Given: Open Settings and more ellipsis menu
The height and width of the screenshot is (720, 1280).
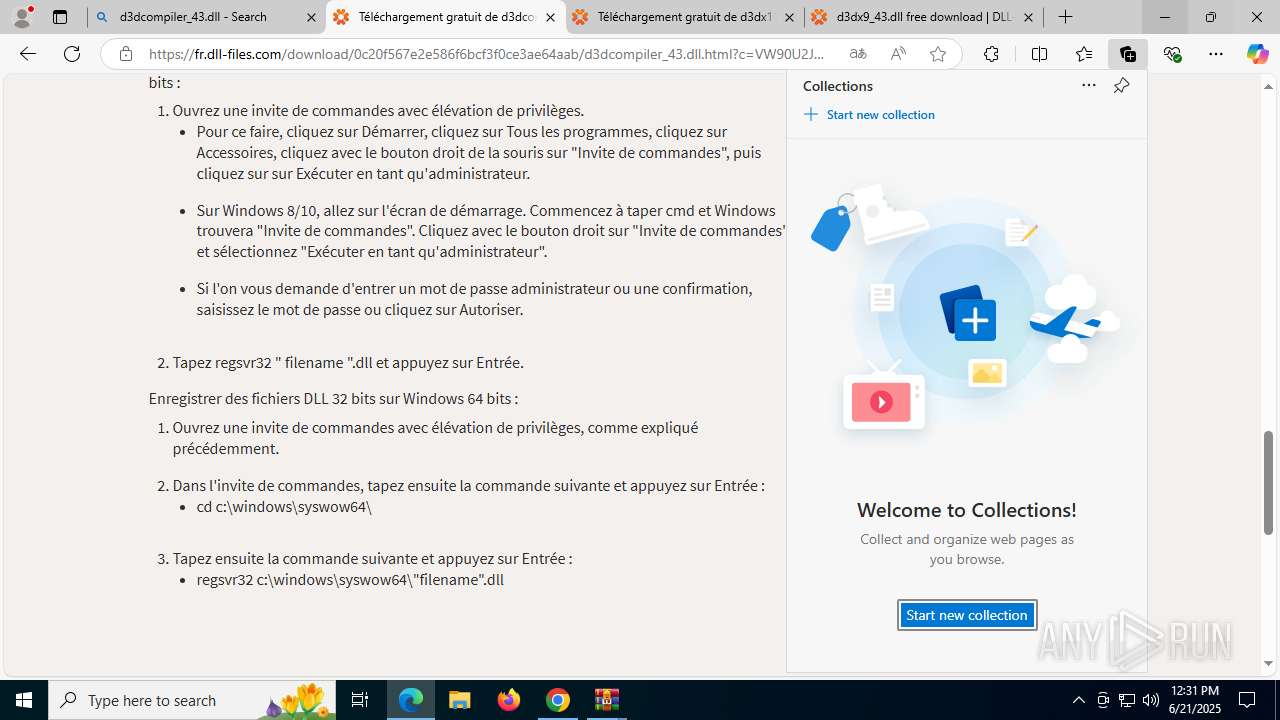Looking at the screenshot, I should pos(1216,54).
